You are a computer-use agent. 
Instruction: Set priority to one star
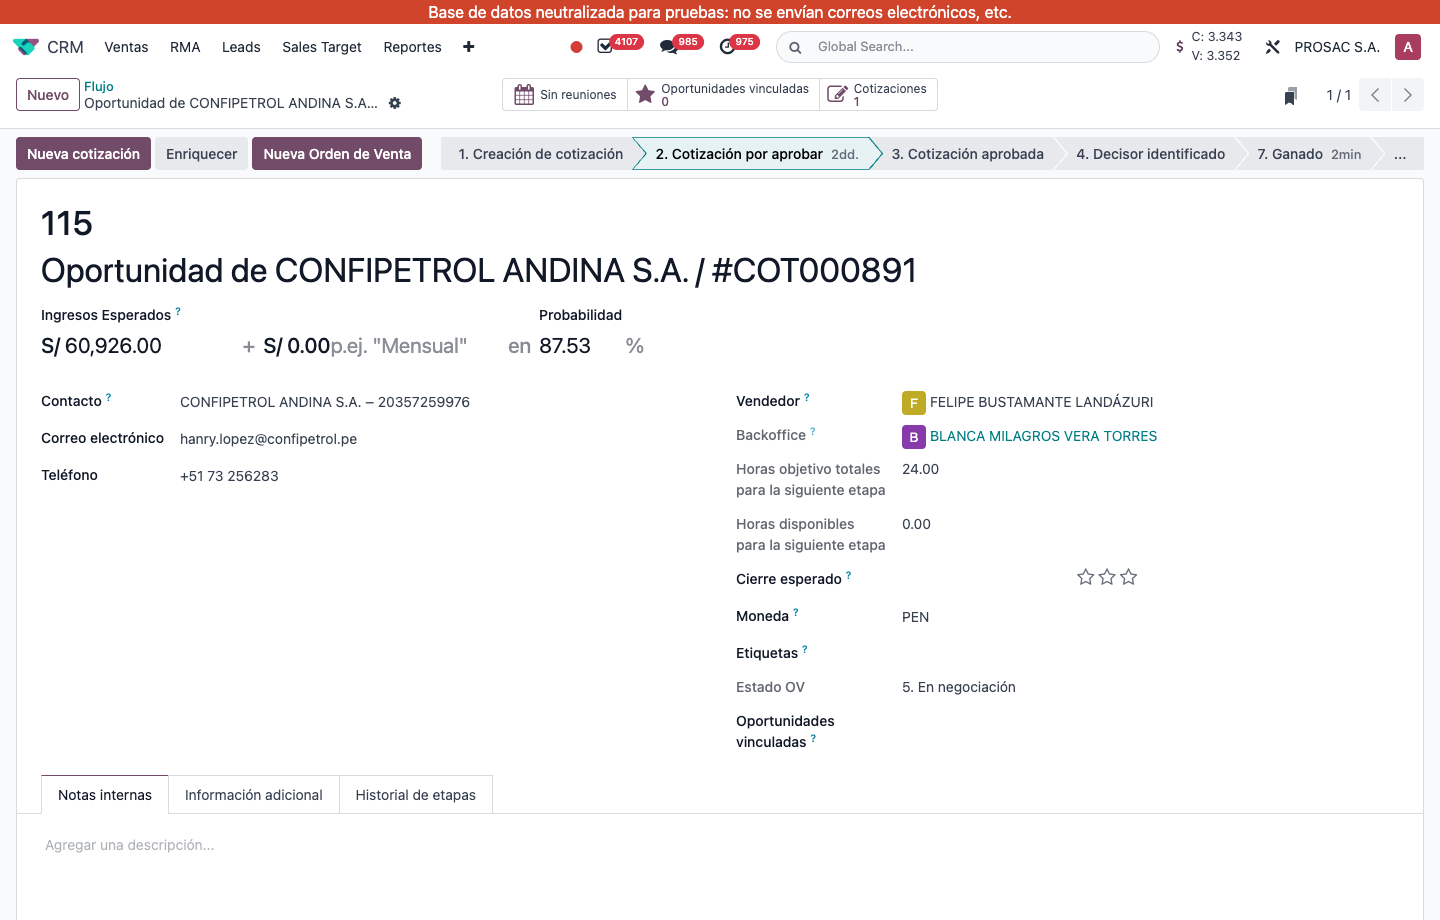pos(1086,577)
